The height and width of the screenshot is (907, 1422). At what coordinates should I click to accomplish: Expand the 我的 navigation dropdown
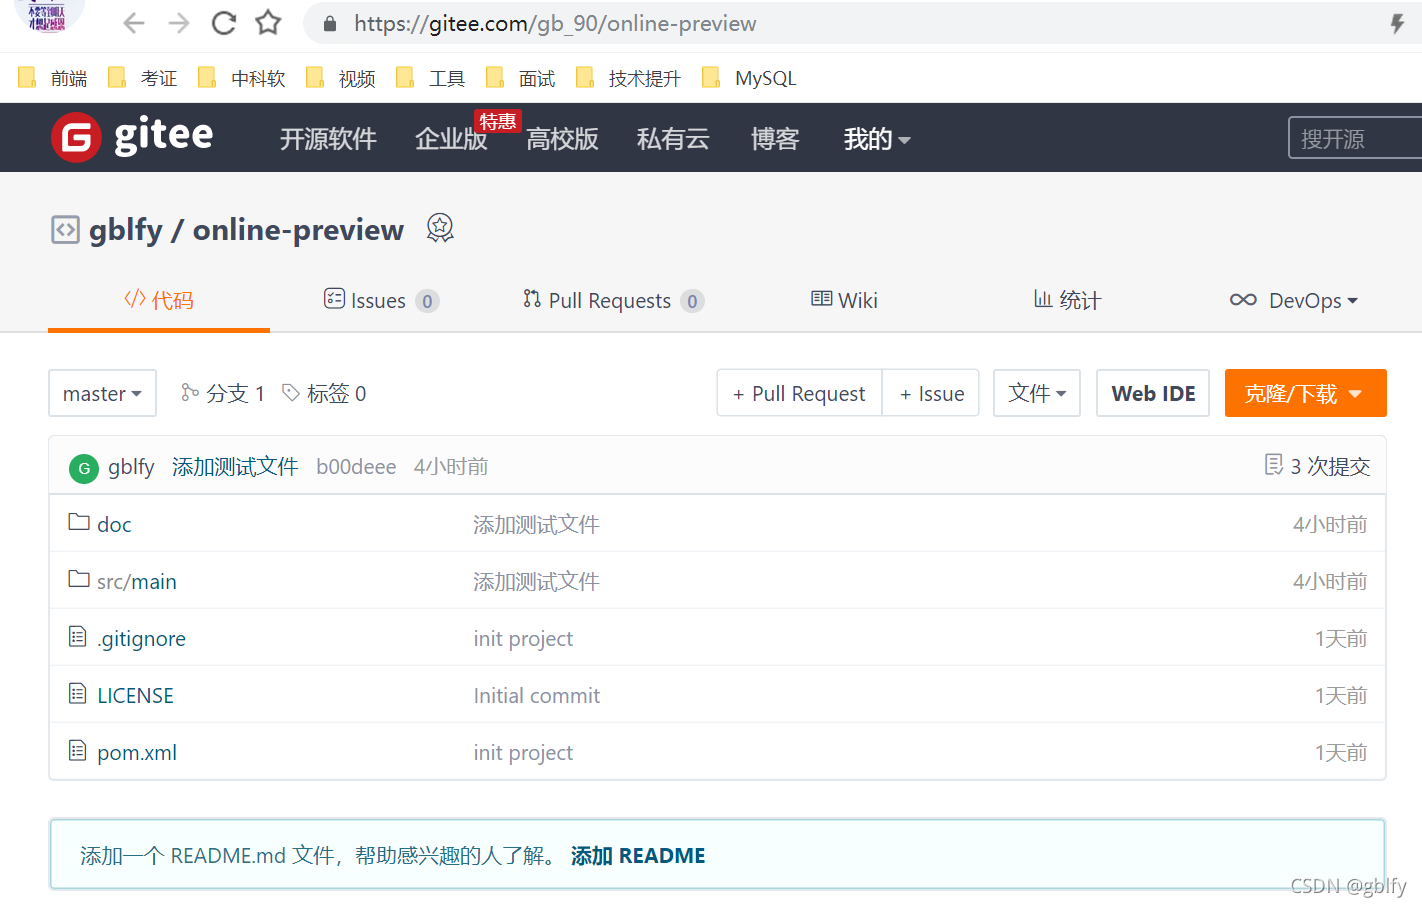pyautogui.click(x=877, y=139)
